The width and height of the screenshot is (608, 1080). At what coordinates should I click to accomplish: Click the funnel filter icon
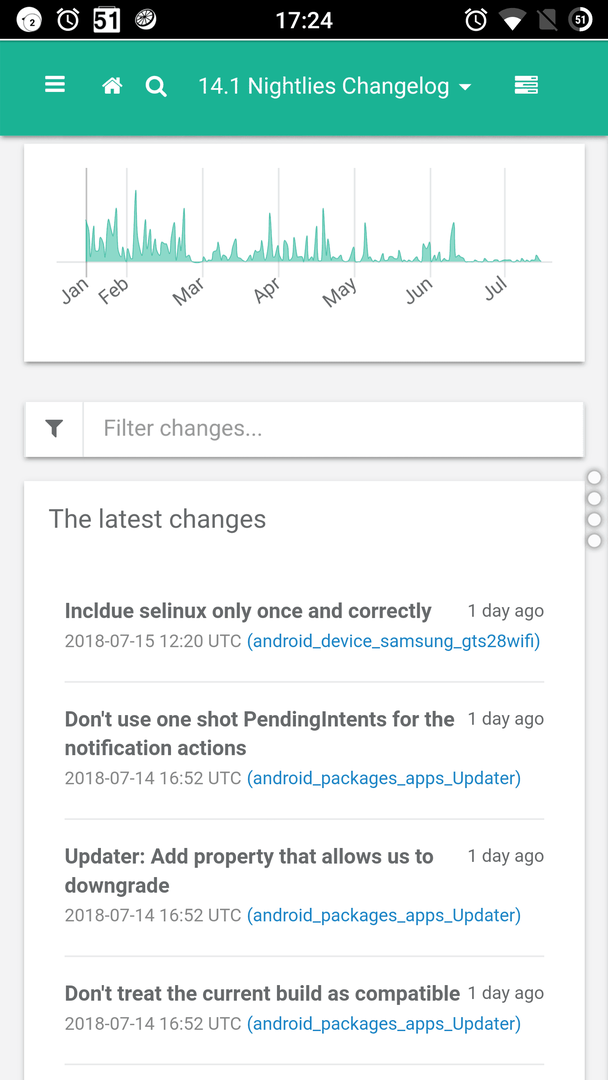click(54, 429)
